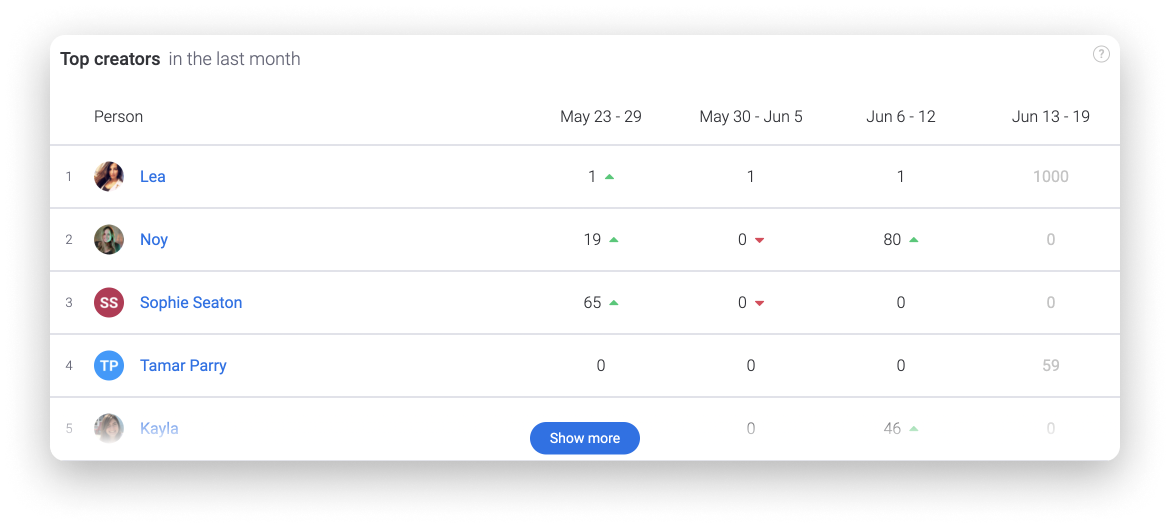Click Tamar Parry's TP avatar badge
The height and width of the screenshot is (526, 1170).
point(109,366)
